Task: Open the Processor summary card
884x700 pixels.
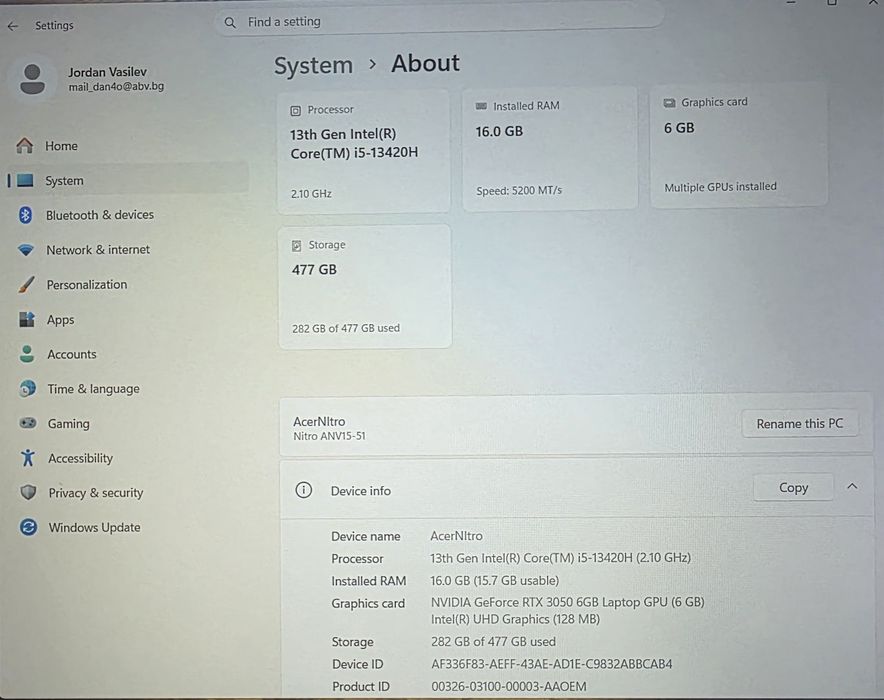Action: [364, 151]
